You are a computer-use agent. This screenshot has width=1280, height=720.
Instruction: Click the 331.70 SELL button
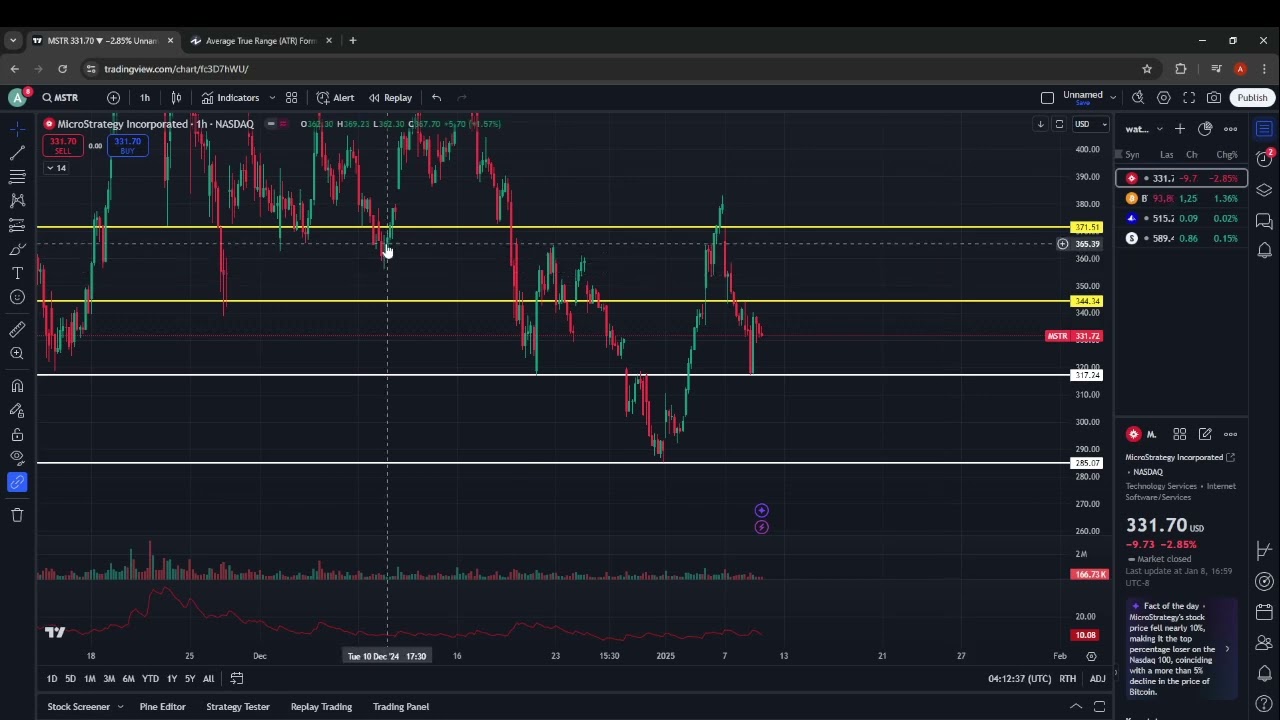63,145
